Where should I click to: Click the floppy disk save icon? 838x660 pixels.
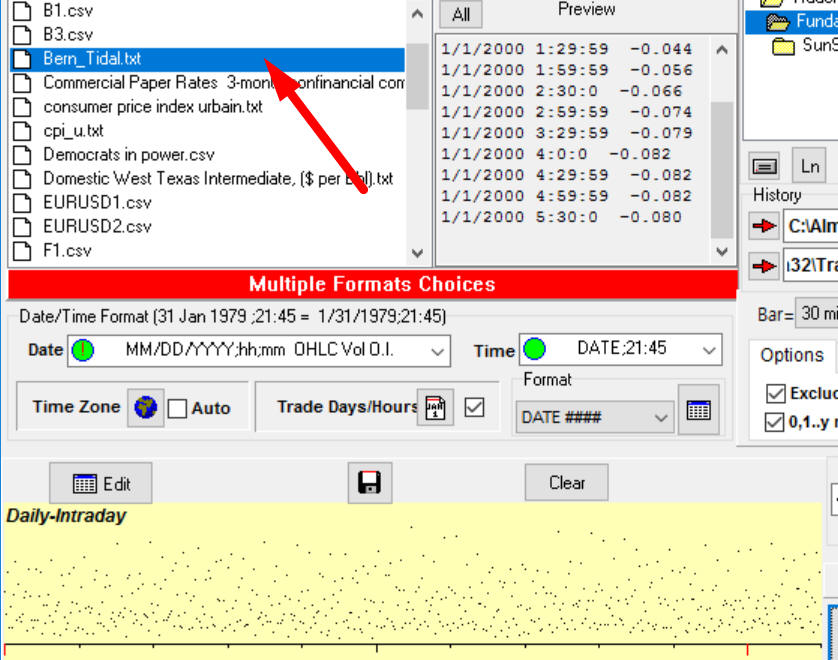coord(370,483)
